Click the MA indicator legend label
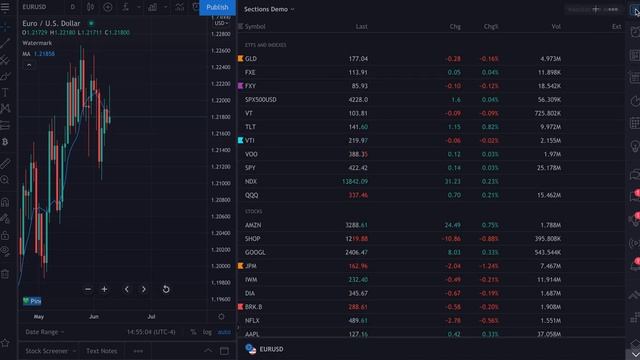Viewport: 640px width, 360px height. click(27, 54)
